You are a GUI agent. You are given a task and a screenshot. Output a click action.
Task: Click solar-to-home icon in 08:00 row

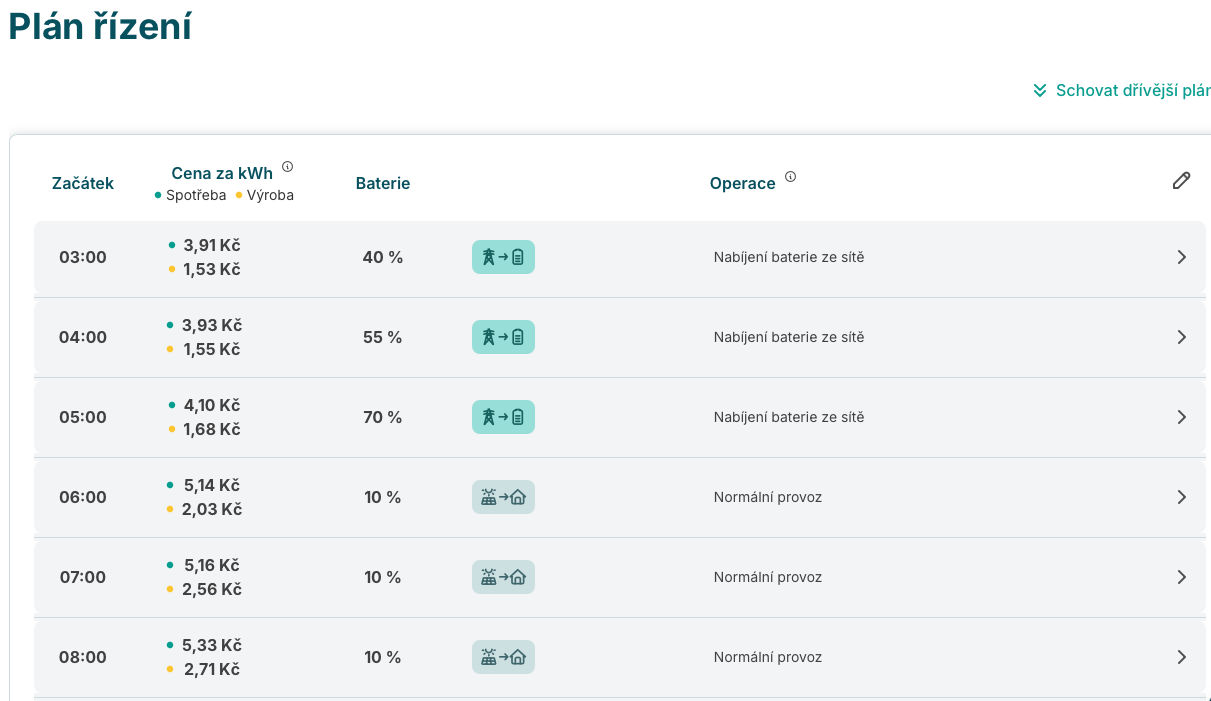point(503,657)
